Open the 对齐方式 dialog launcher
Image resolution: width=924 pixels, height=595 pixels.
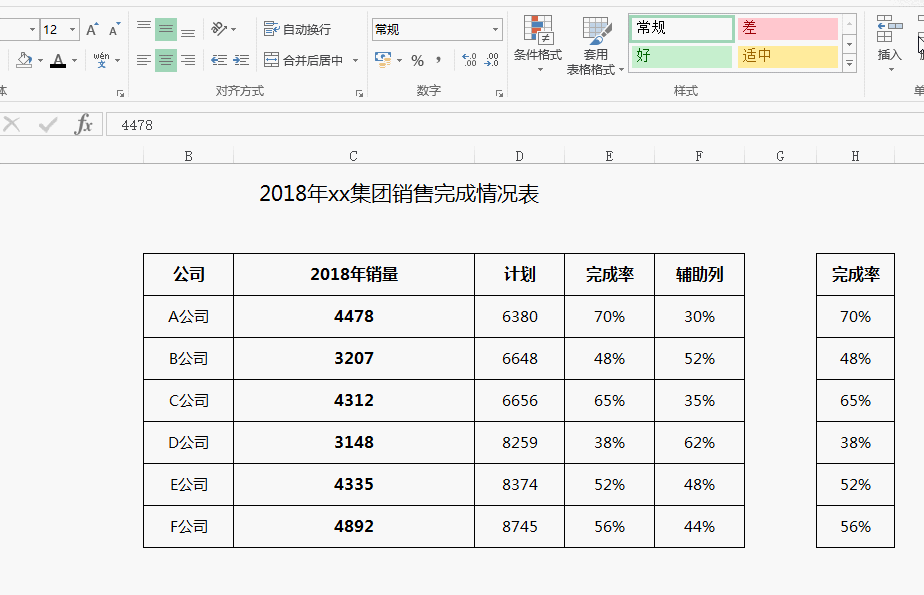click(359, 93)
